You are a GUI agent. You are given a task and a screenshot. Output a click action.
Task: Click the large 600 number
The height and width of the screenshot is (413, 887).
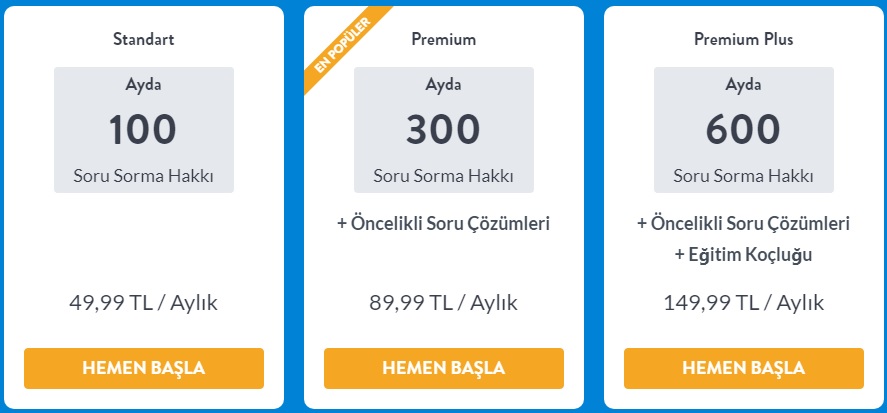point(743,130)
